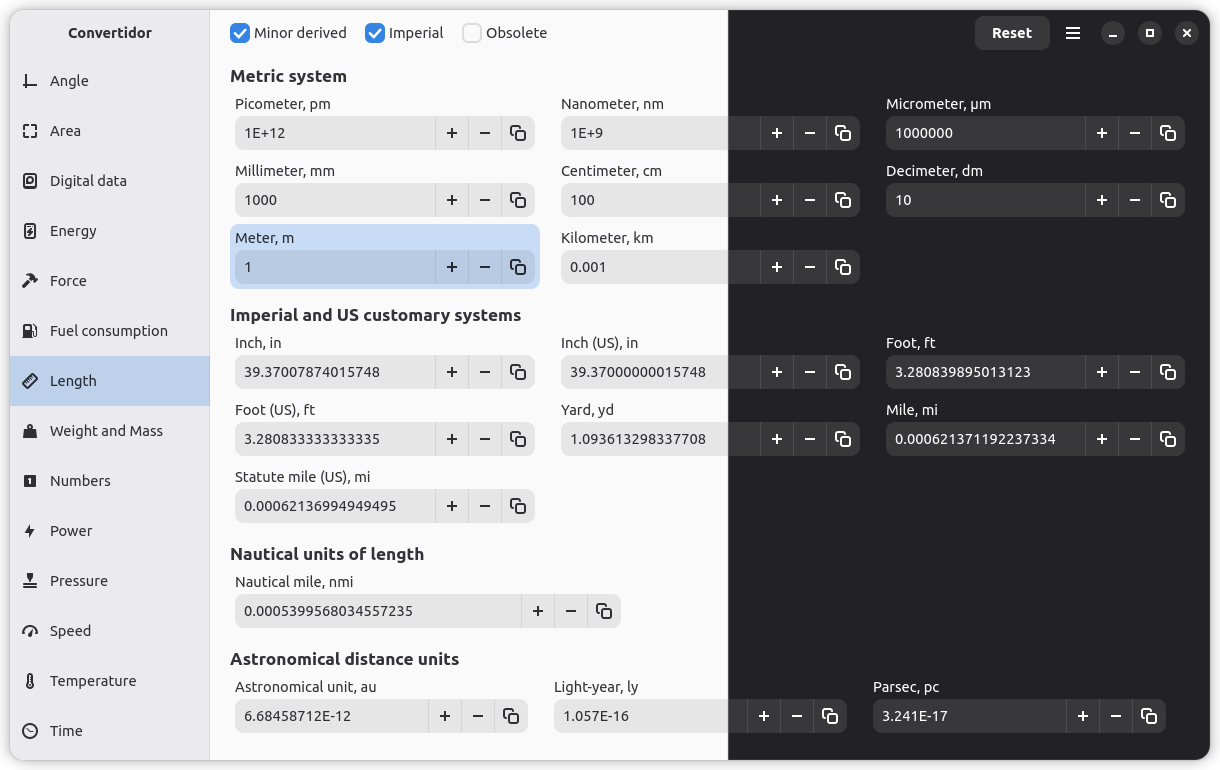This screenshot has width=1220, height=770.
Task: Decrease the Astronomical unit value
Action: pyautogui.click(x=478, y=716)
